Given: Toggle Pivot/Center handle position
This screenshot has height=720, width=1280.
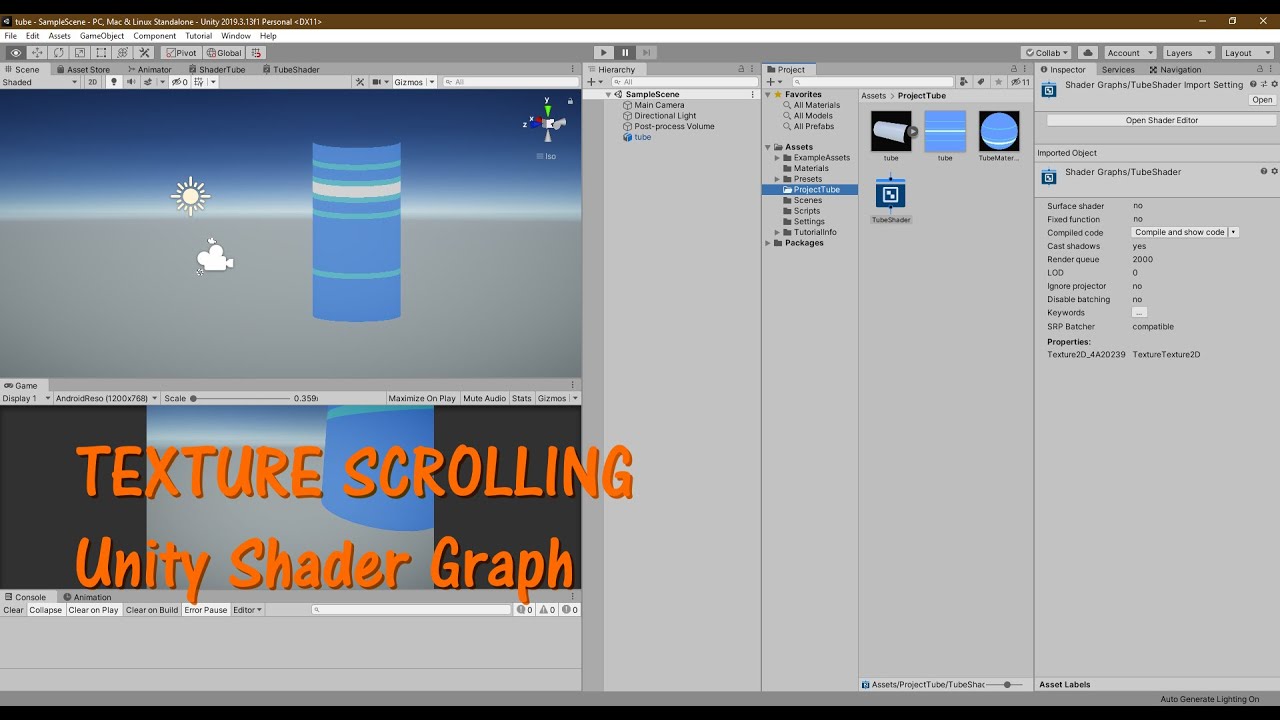Looking at the screenshot, I should pos(181,53).
